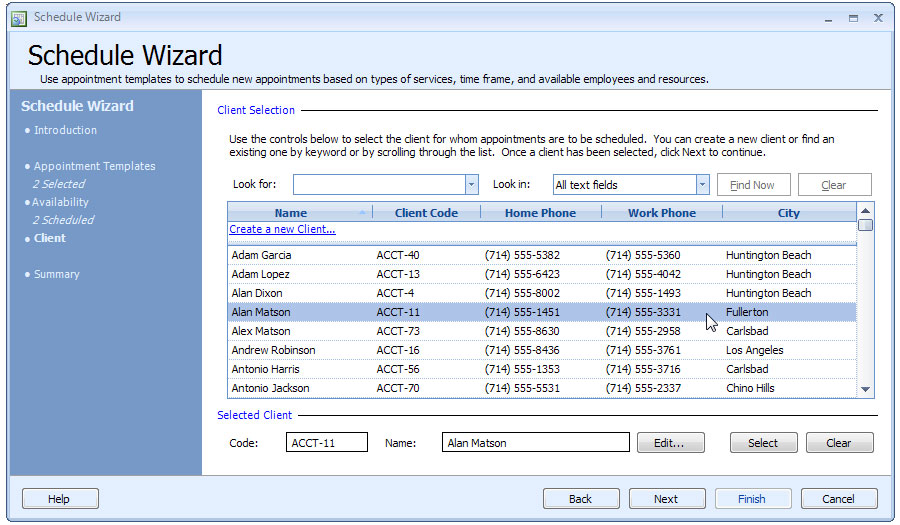This screenshot has height=525, width=900.
Task: Click home phone (714) 555-8002
Action: pos(522,293)
